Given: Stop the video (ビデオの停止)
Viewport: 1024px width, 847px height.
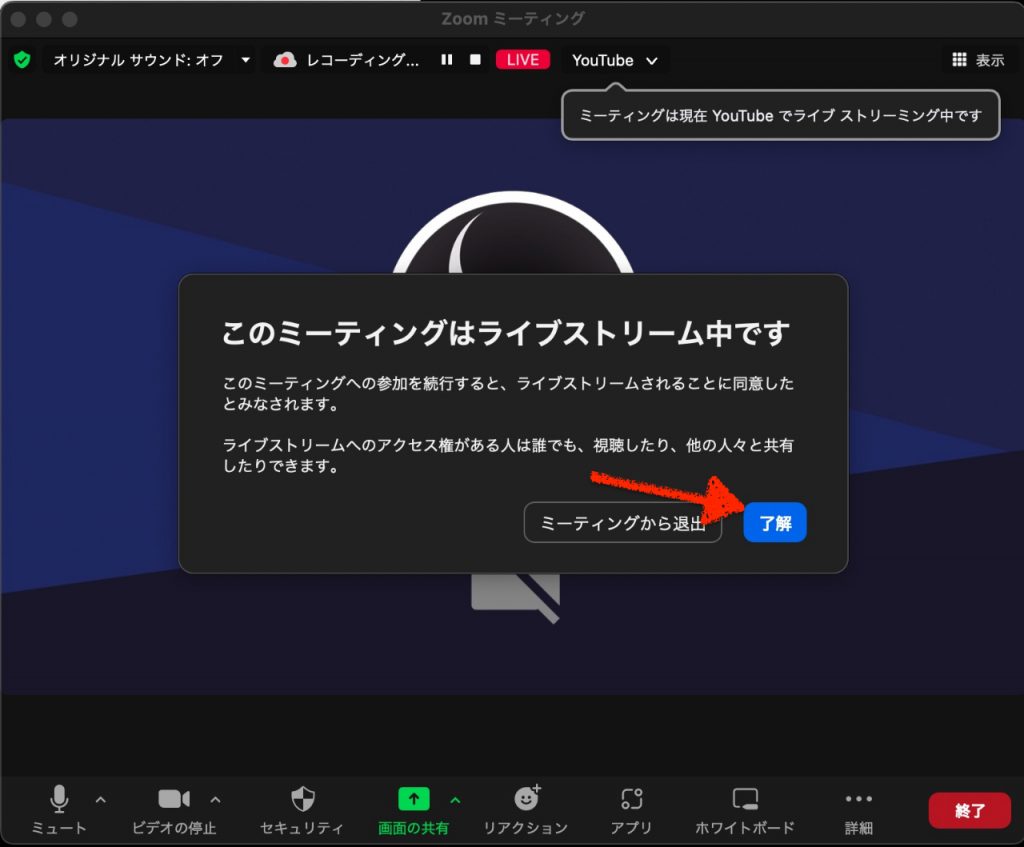Looking at the screenshot, I should (x=173, y=799).
